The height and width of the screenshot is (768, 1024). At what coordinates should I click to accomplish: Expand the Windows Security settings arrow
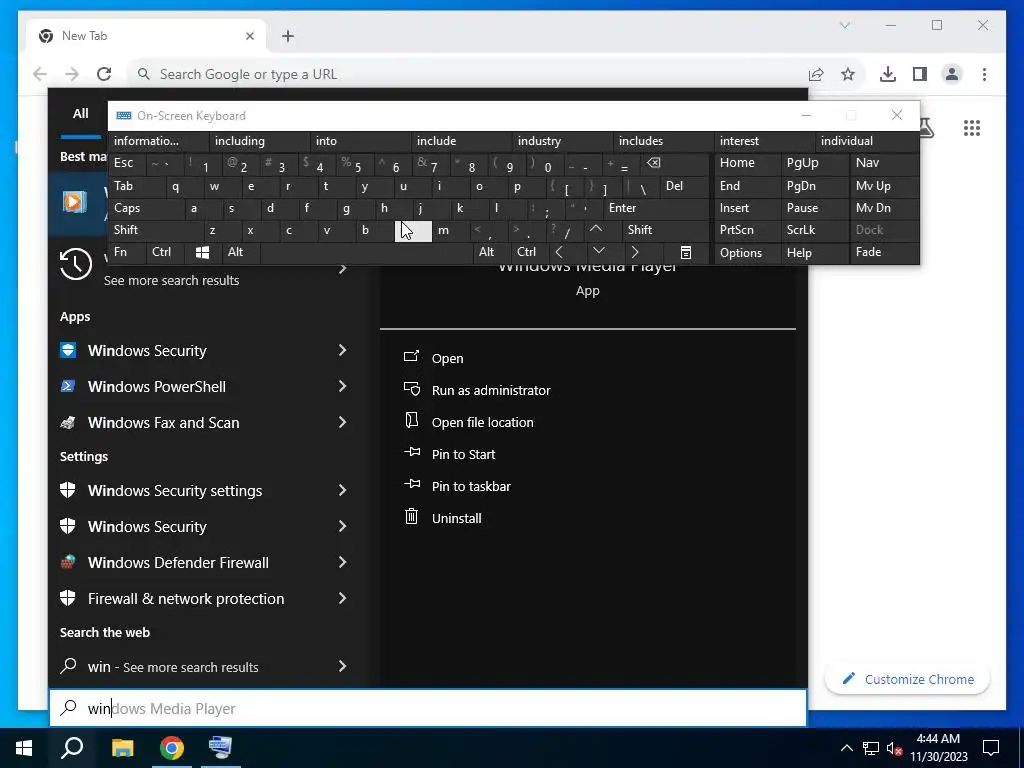point(342,490)
